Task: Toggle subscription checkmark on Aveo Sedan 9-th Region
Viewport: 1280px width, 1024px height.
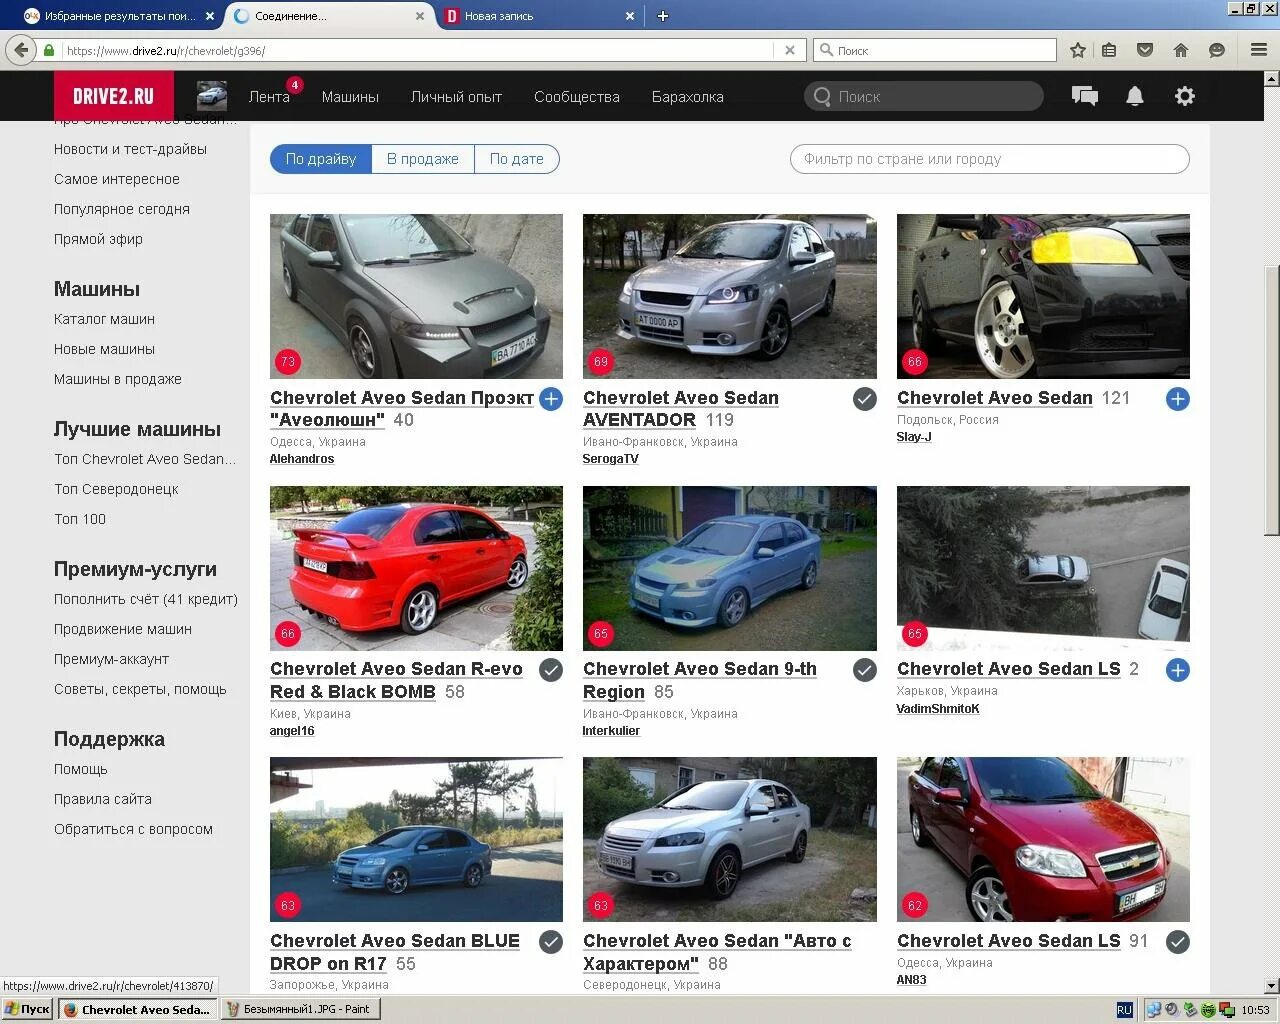Action: (865, 670)
